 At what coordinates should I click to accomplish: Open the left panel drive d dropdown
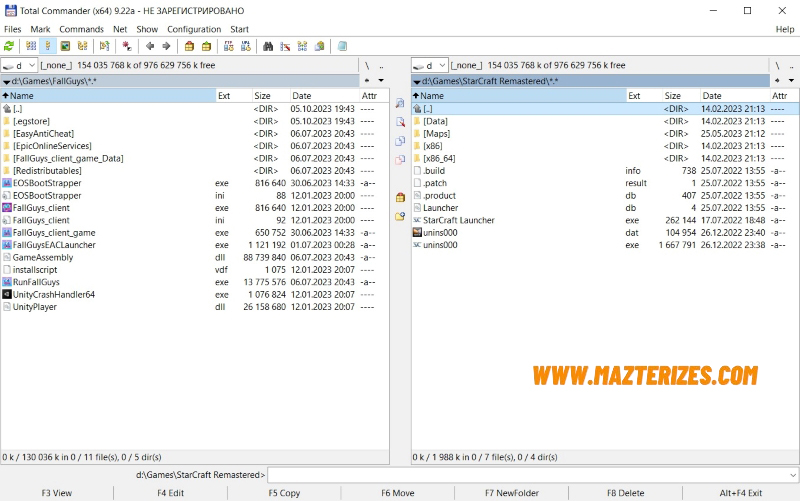19,65
